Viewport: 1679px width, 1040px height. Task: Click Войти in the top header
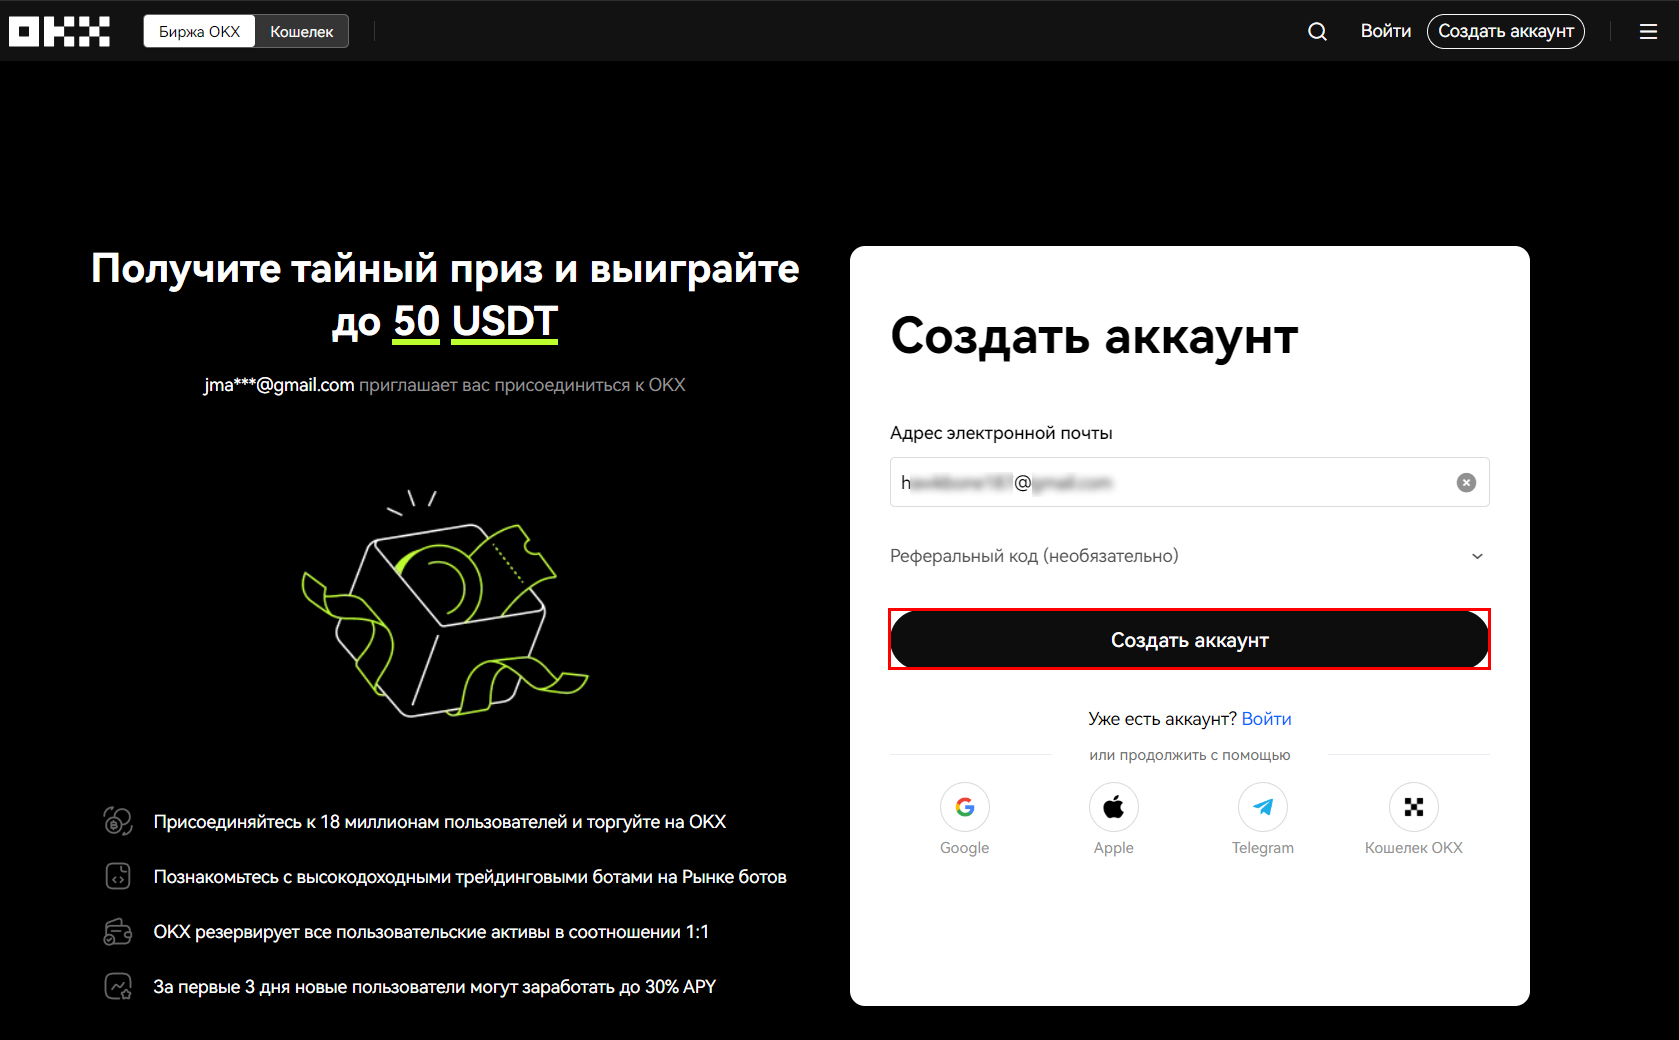1385,31
